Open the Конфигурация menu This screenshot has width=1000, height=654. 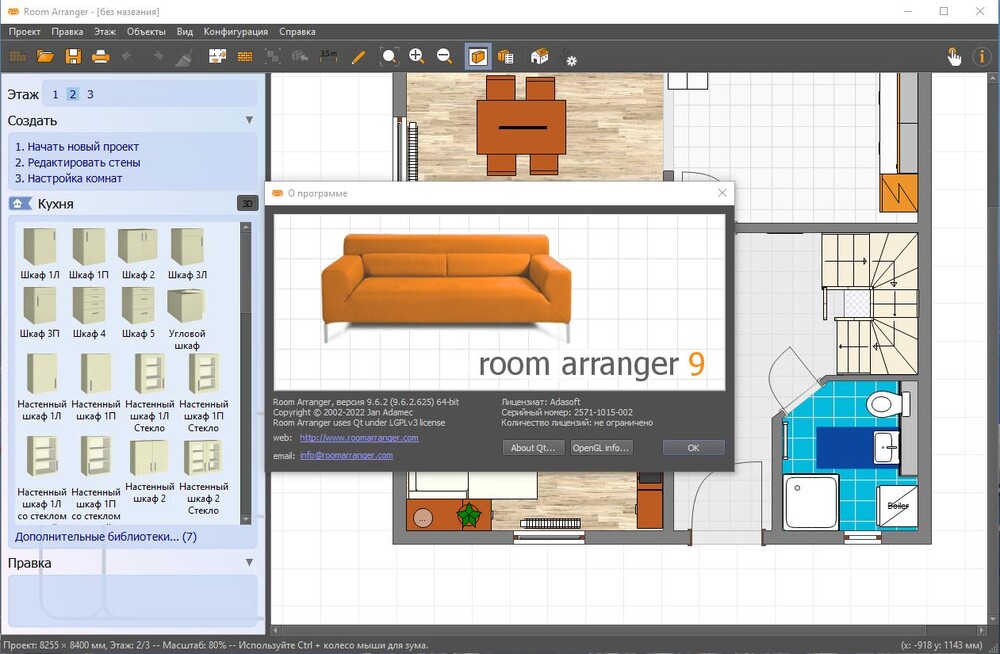pos(236,31)
